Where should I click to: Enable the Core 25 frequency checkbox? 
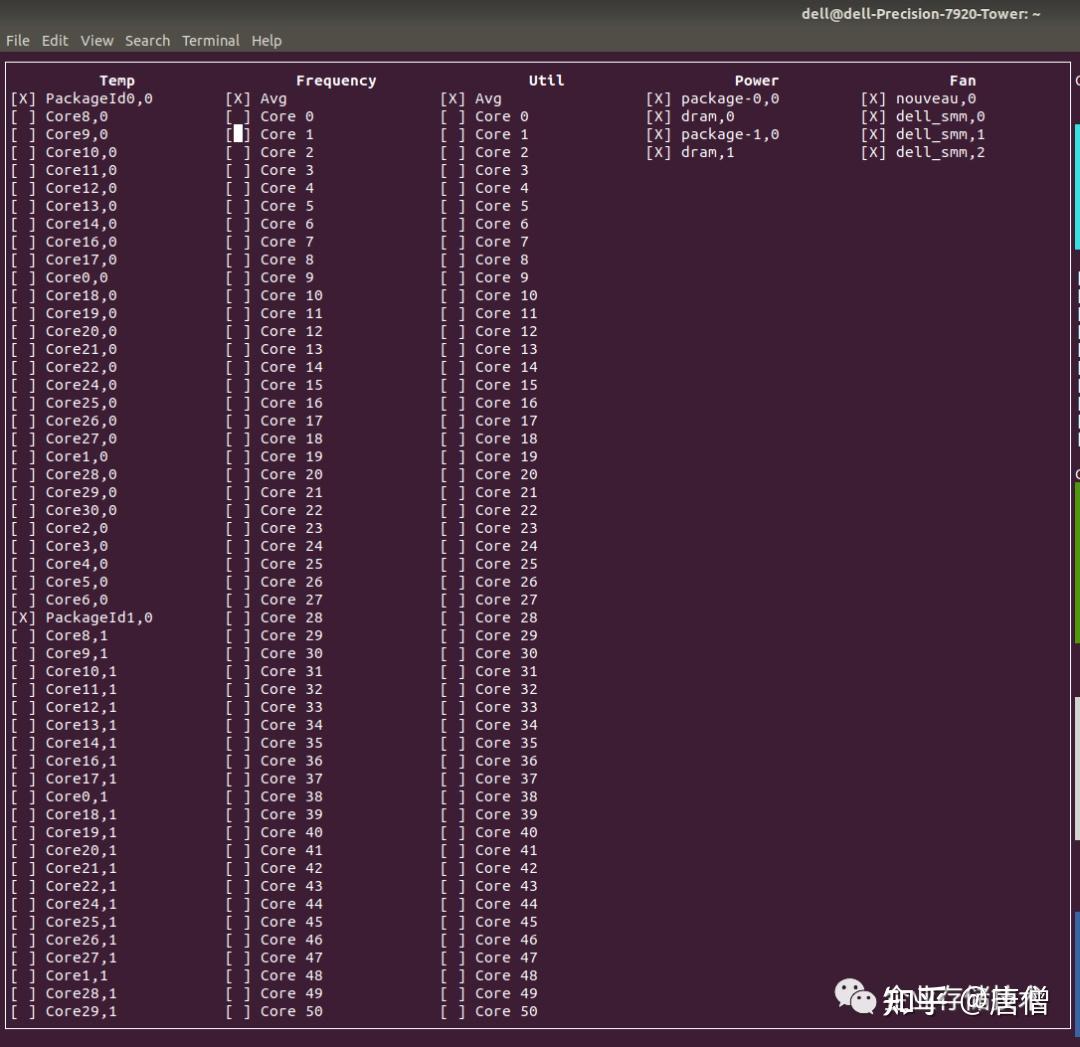[x=239, y=563]
